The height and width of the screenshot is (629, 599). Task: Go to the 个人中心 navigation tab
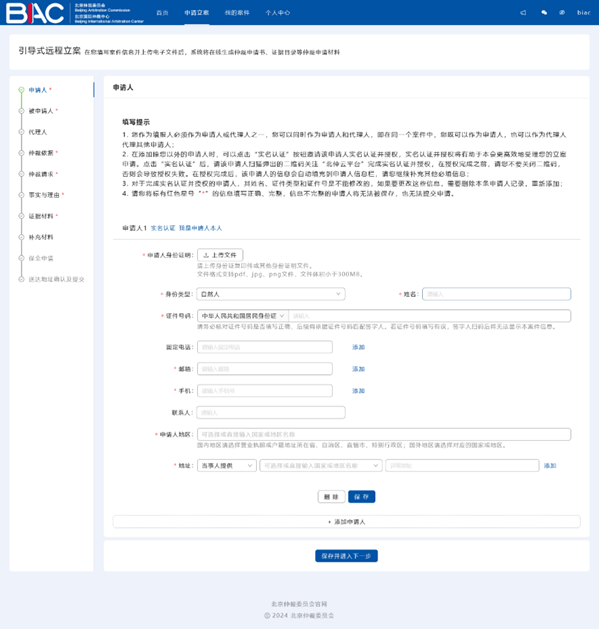[x=277, y=13]
